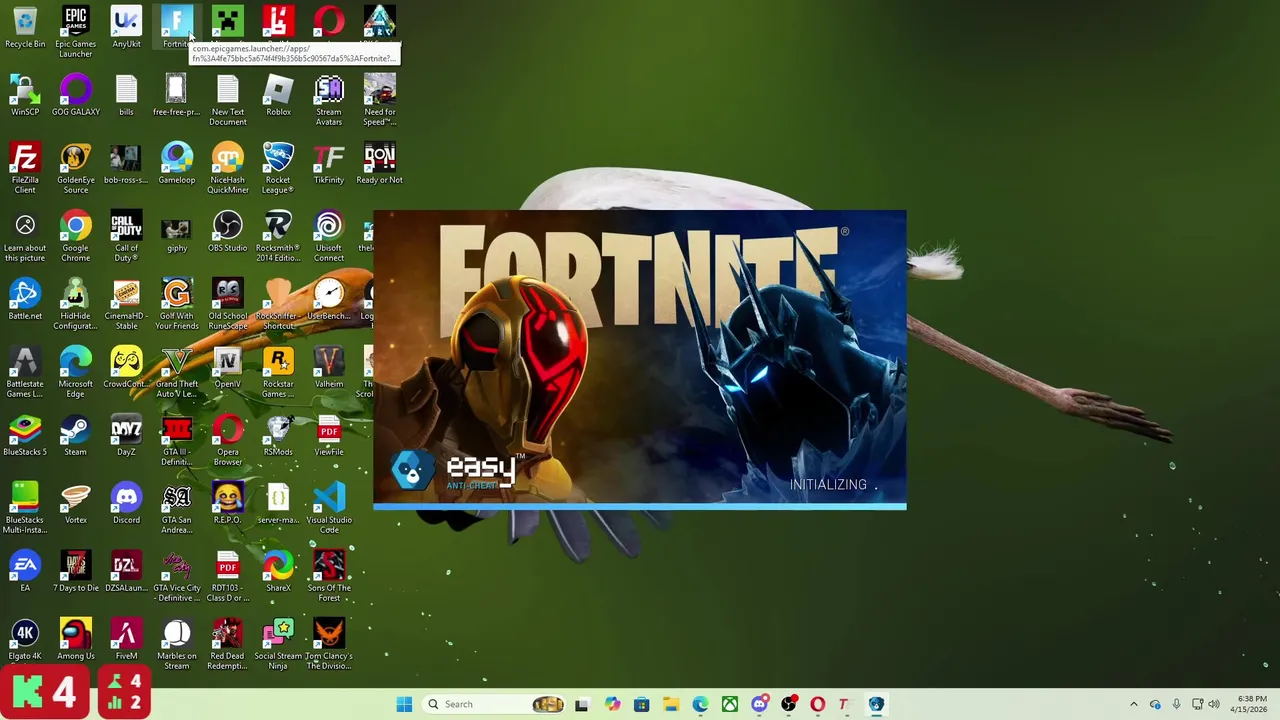1280x720 pixels.
Task: Open Opera Browser desktop shortcut
Action: 228,440
